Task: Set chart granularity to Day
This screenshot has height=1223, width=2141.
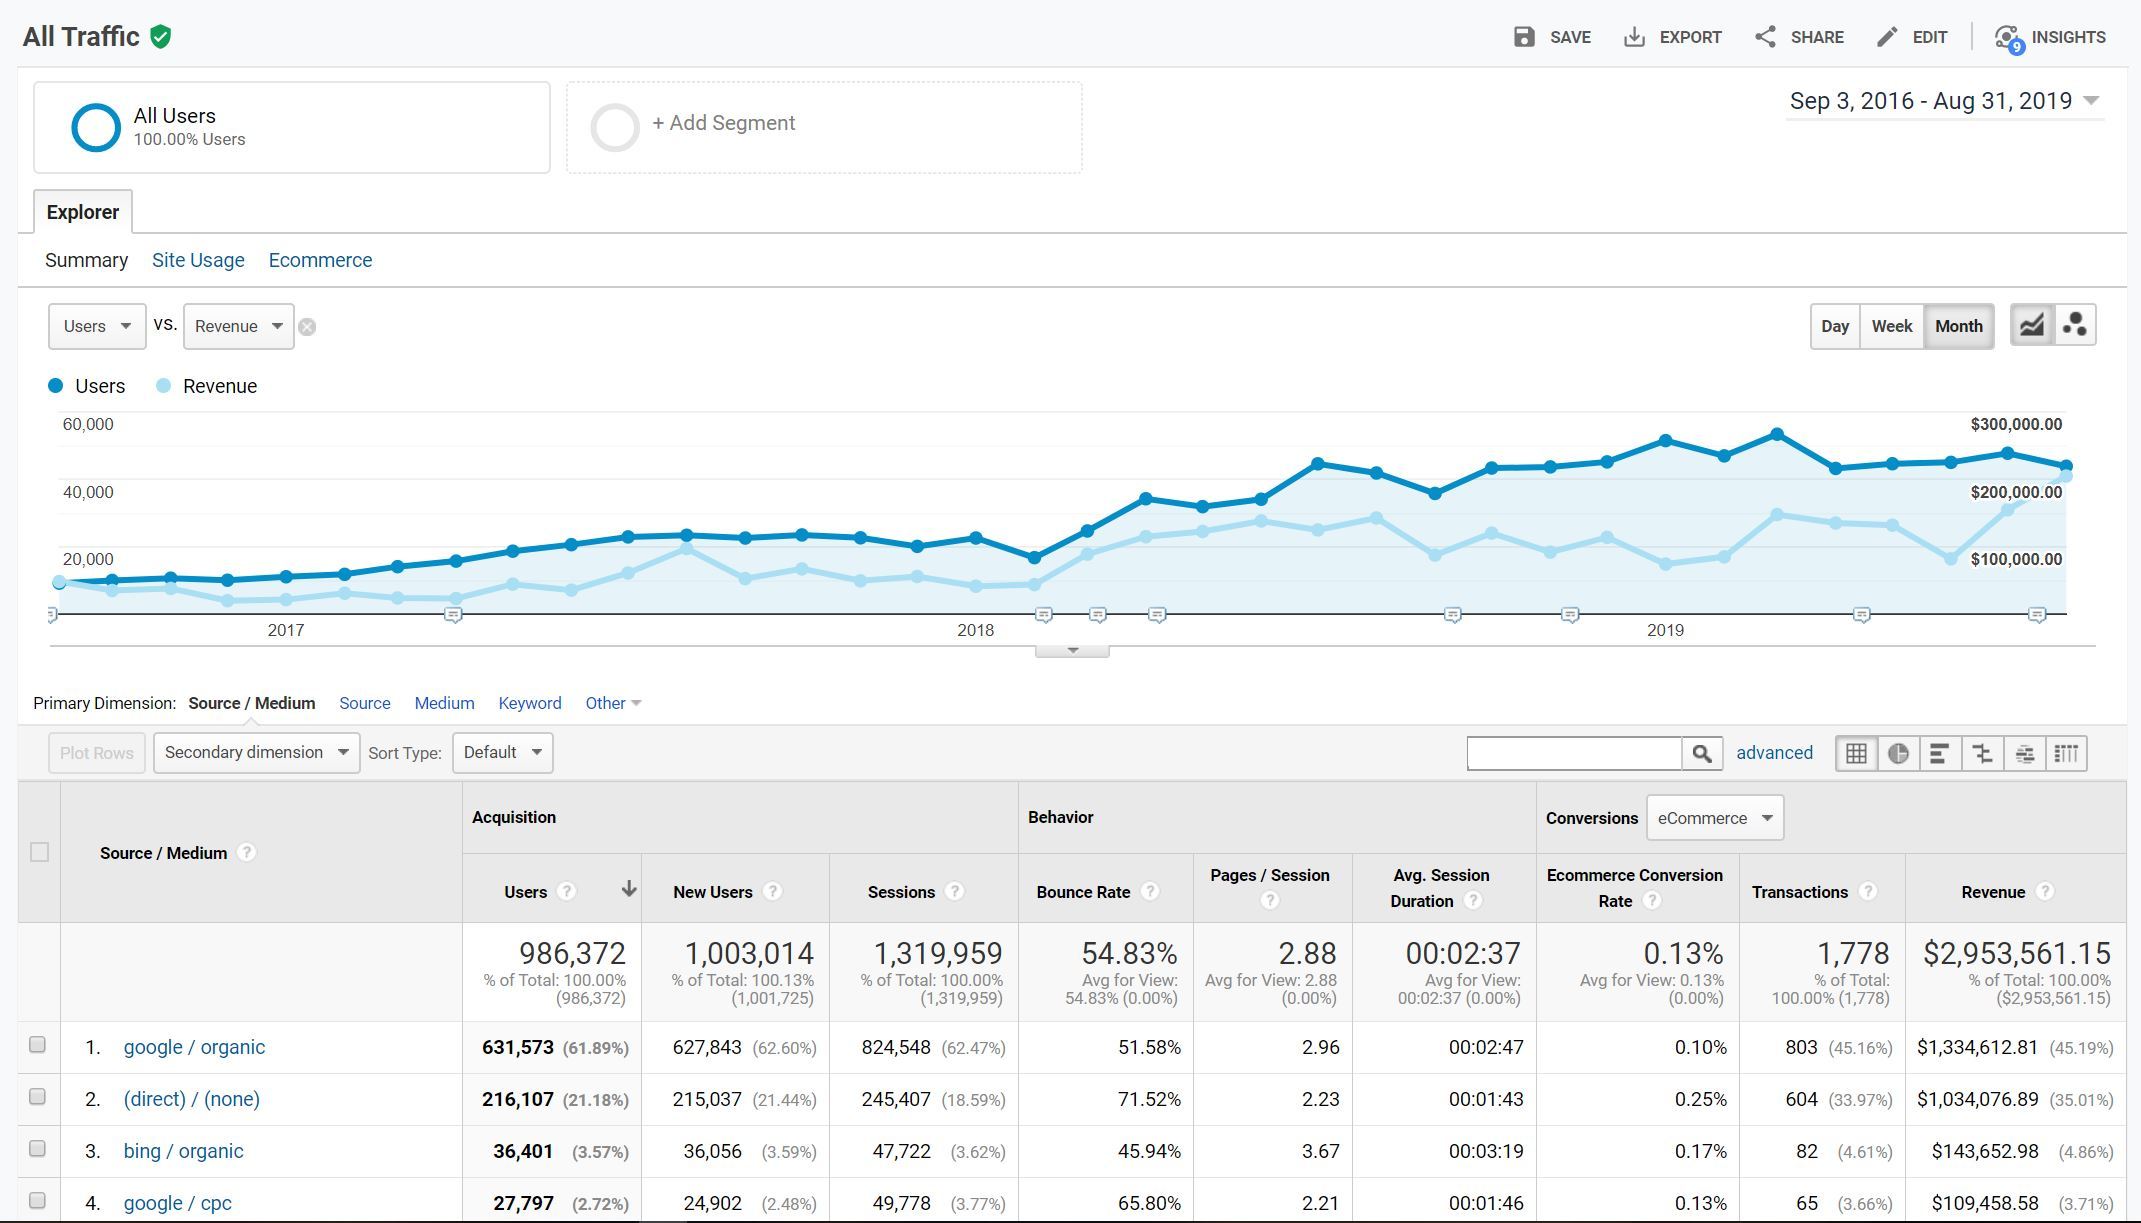Action: (x=1835, y=326)
